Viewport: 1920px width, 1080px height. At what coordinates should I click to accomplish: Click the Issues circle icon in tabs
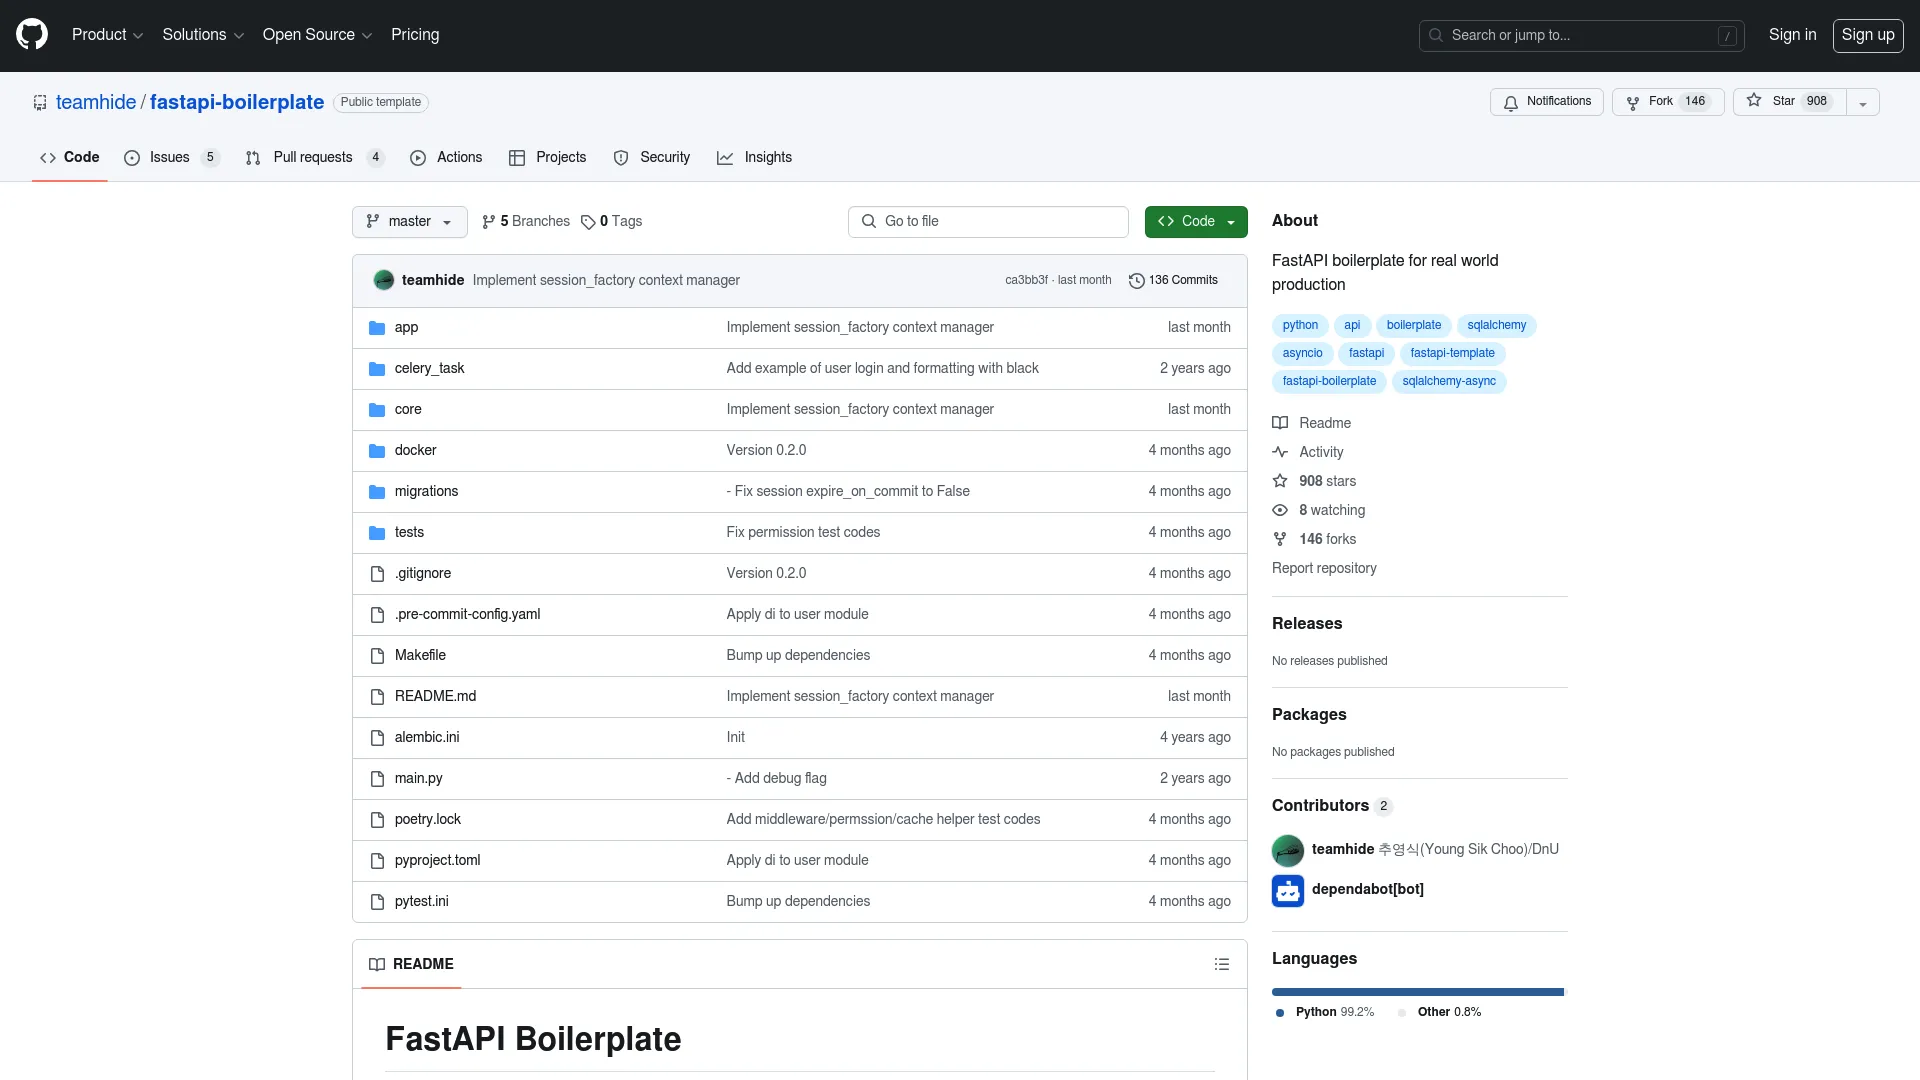132,157
